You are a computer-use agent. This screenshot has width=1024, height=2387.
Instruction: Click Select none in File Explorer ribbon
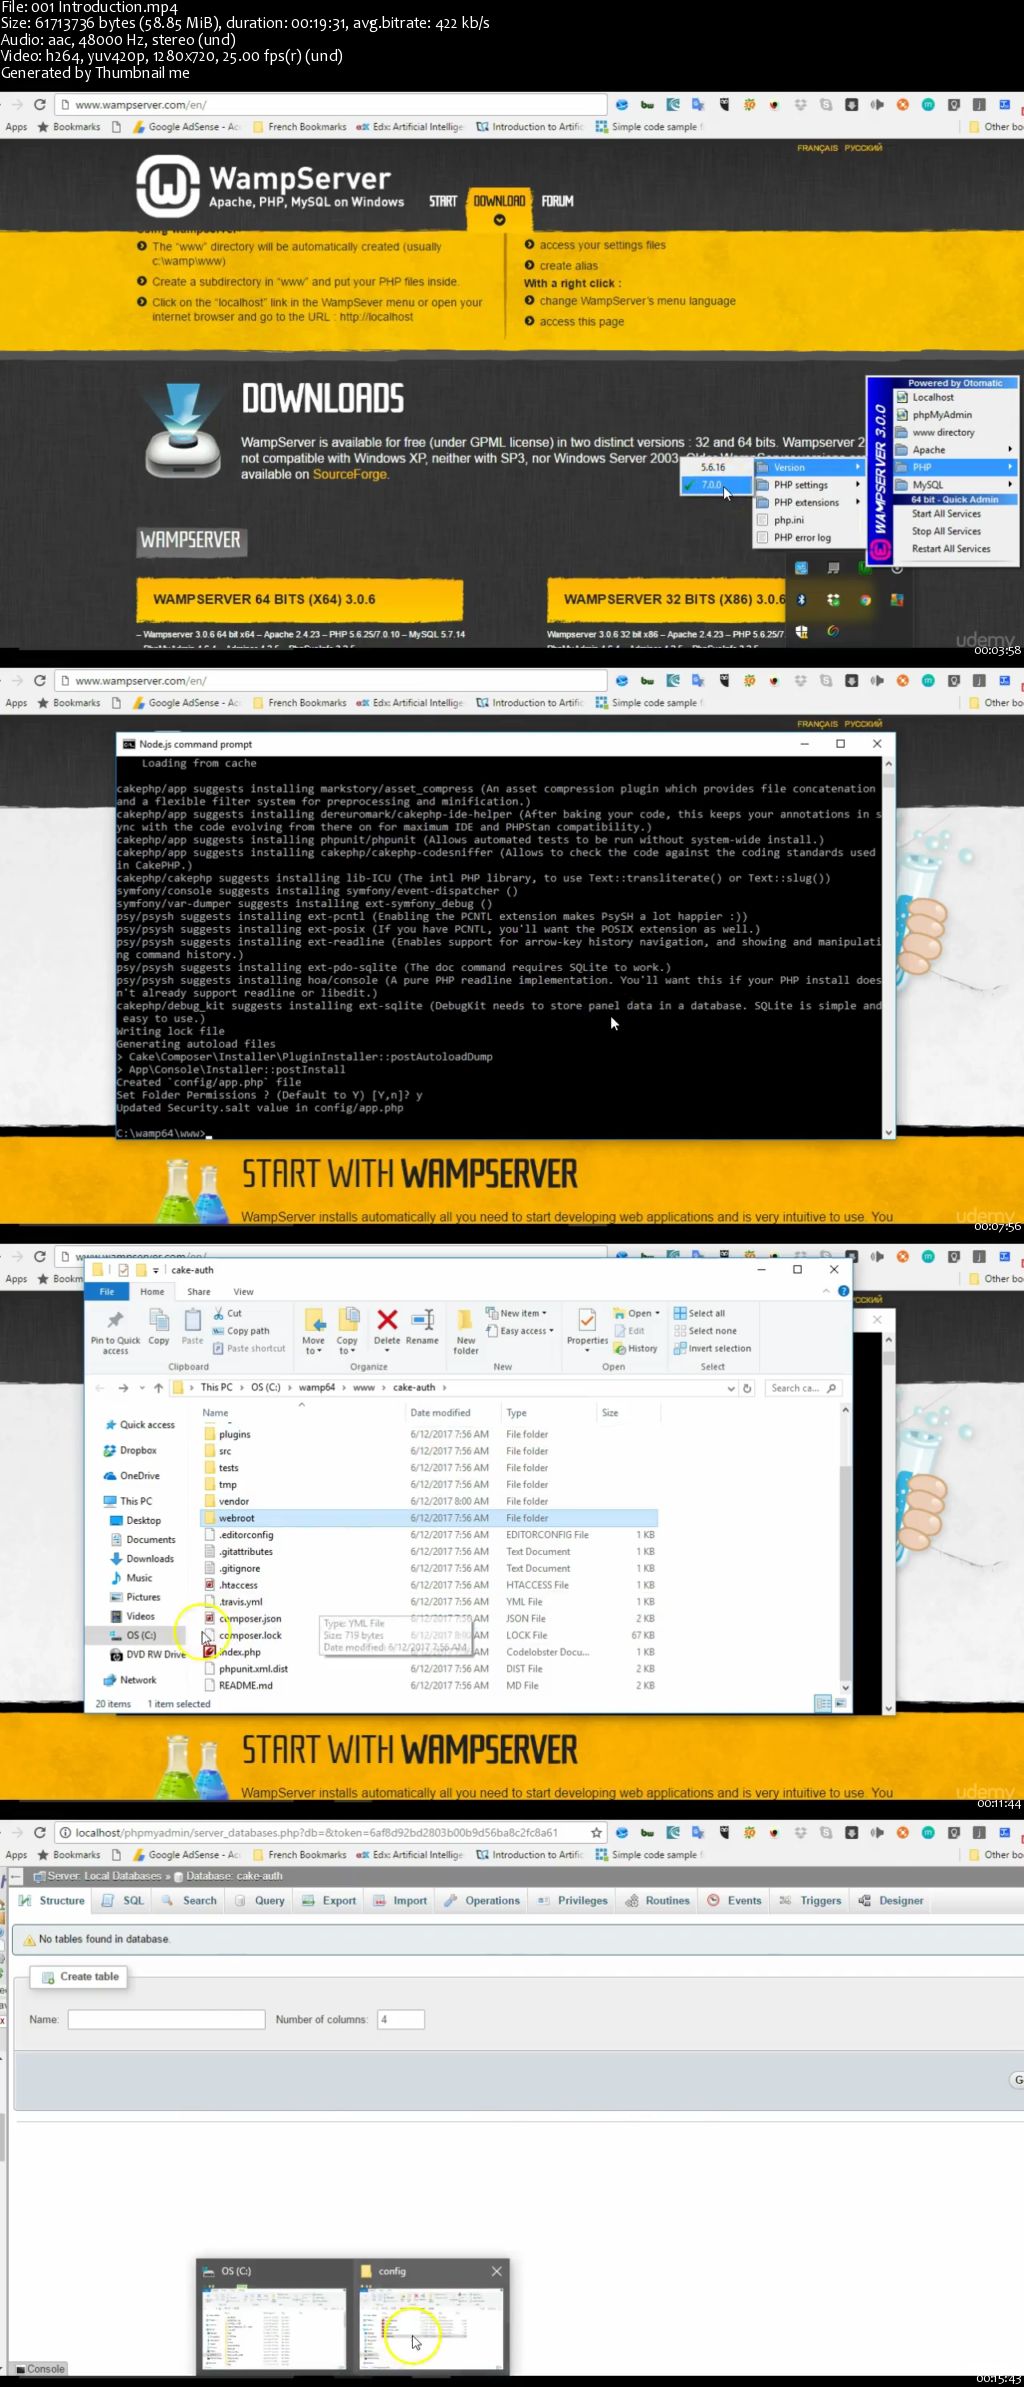[x=705, y=1331]
